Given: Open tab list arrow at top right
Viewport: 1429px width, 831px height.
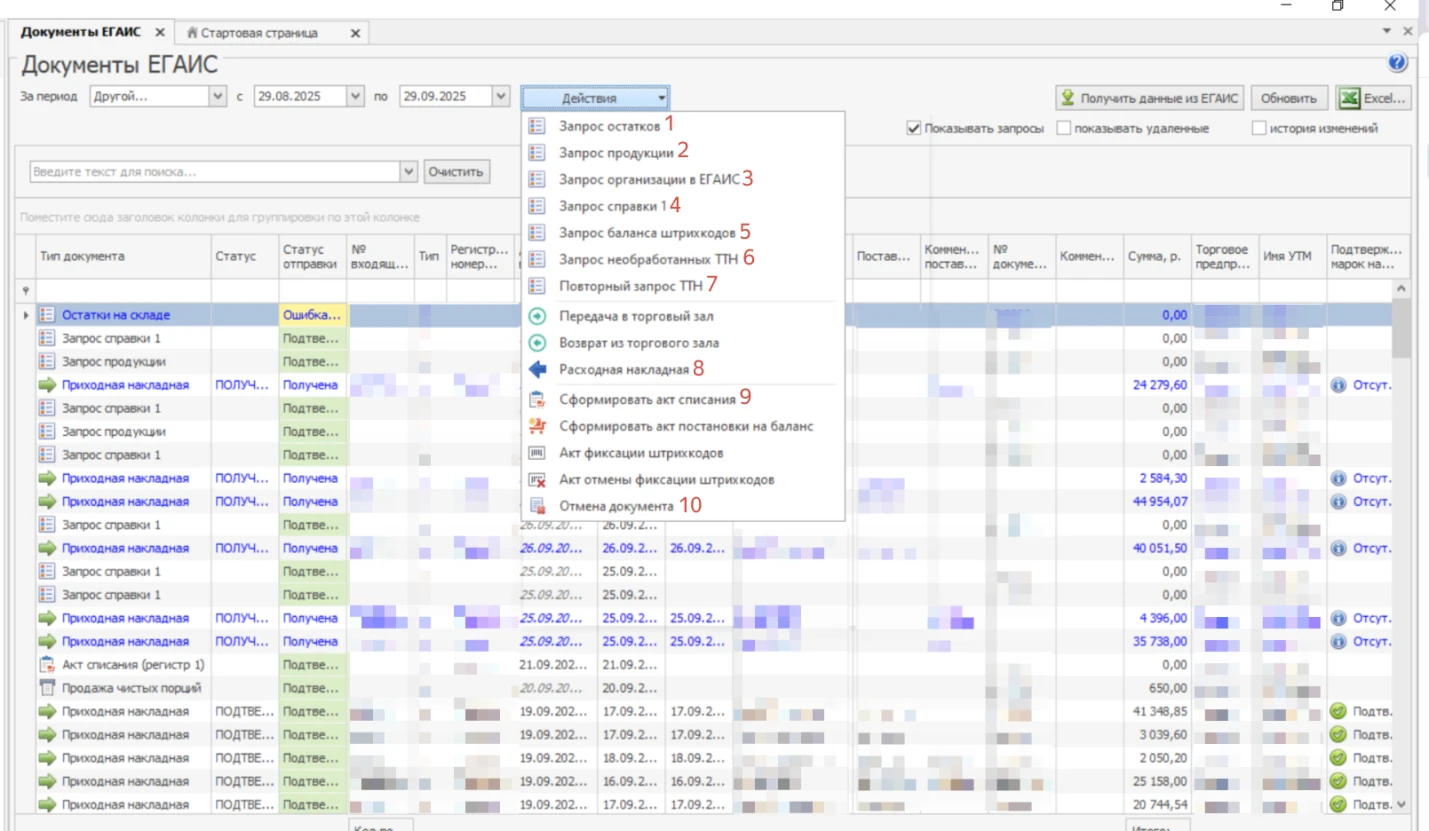Looking at the screenshot, I should coord(1387,32).
